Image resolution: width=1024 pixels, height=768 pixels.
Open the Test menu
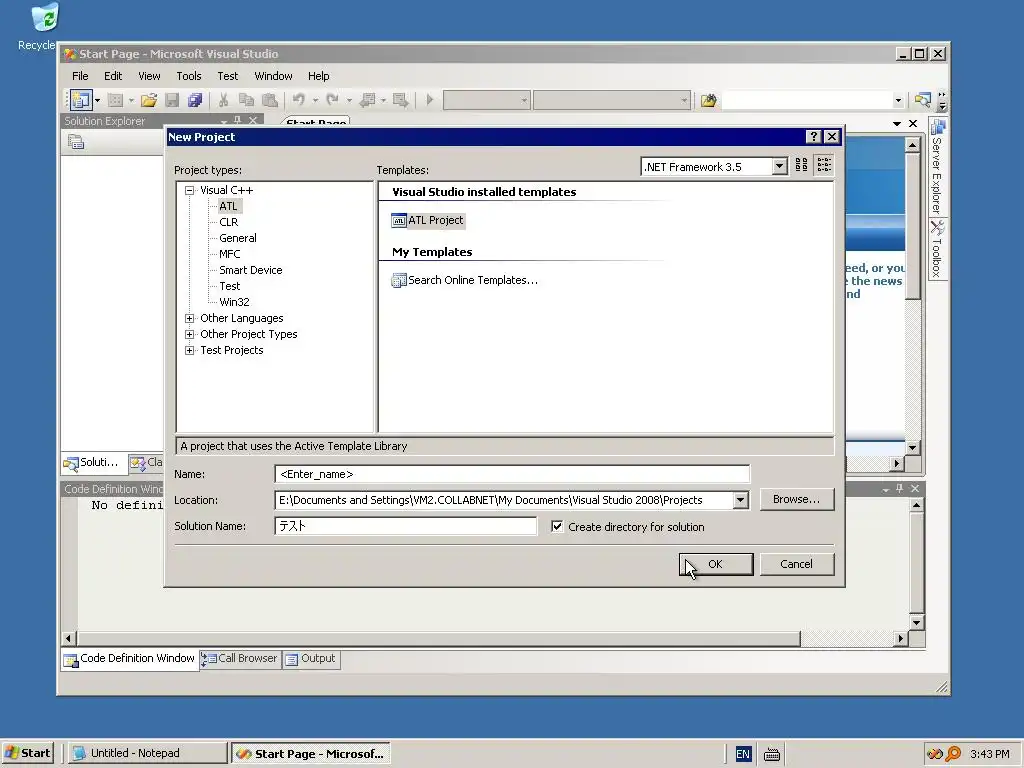tap(227, 76)
